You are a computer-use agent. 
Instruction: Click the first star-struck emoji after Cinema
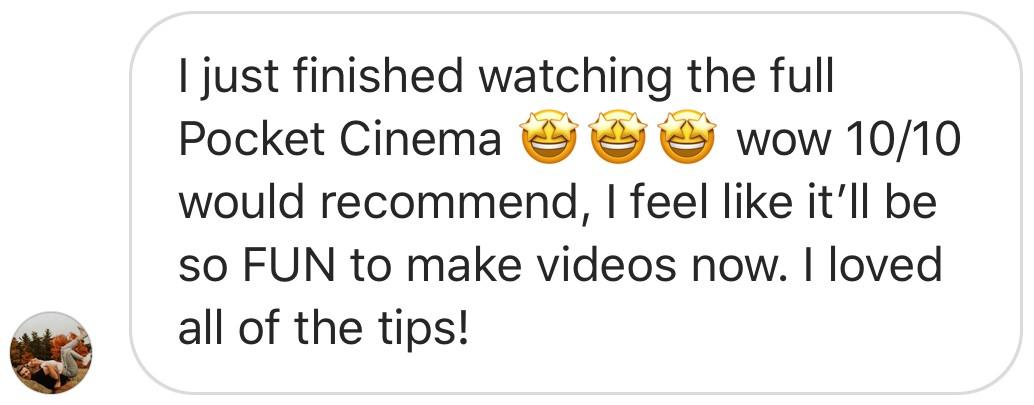tap(549, 137)
